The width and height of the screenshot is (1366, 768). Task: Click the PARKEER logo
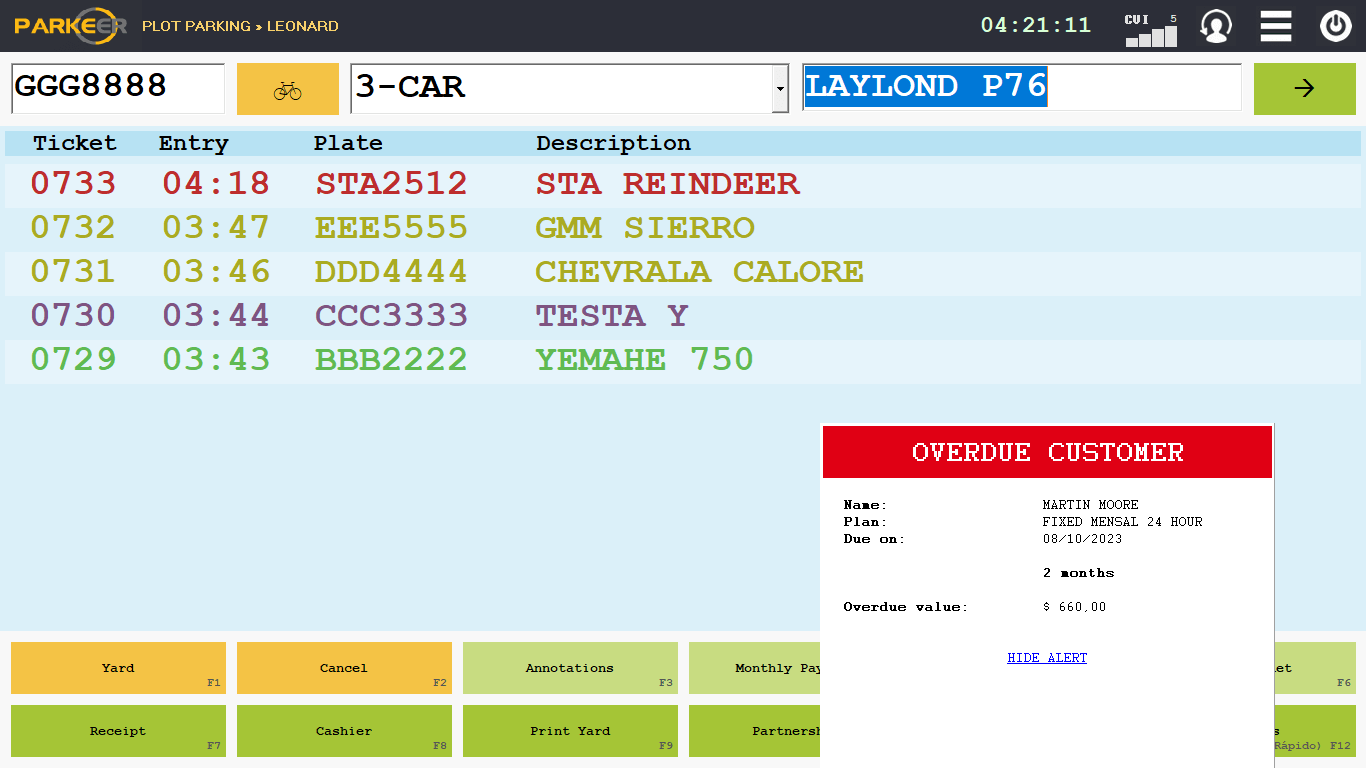[x=70, y=26]
